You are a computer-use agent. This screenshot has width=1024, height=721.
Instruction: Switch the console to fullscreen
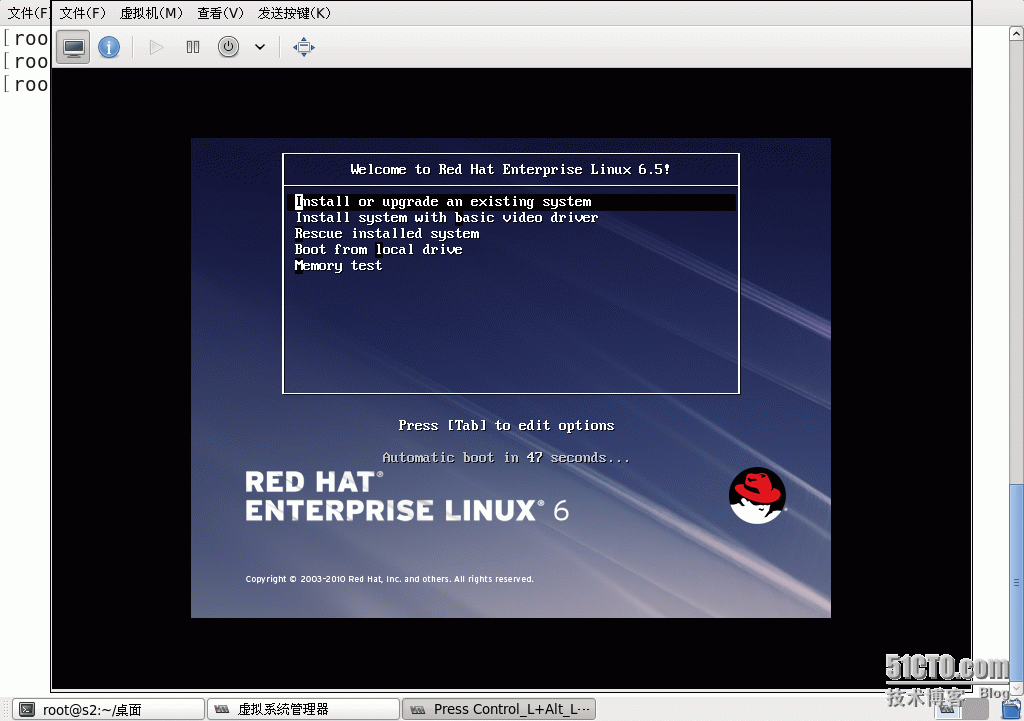pos(304,47)
